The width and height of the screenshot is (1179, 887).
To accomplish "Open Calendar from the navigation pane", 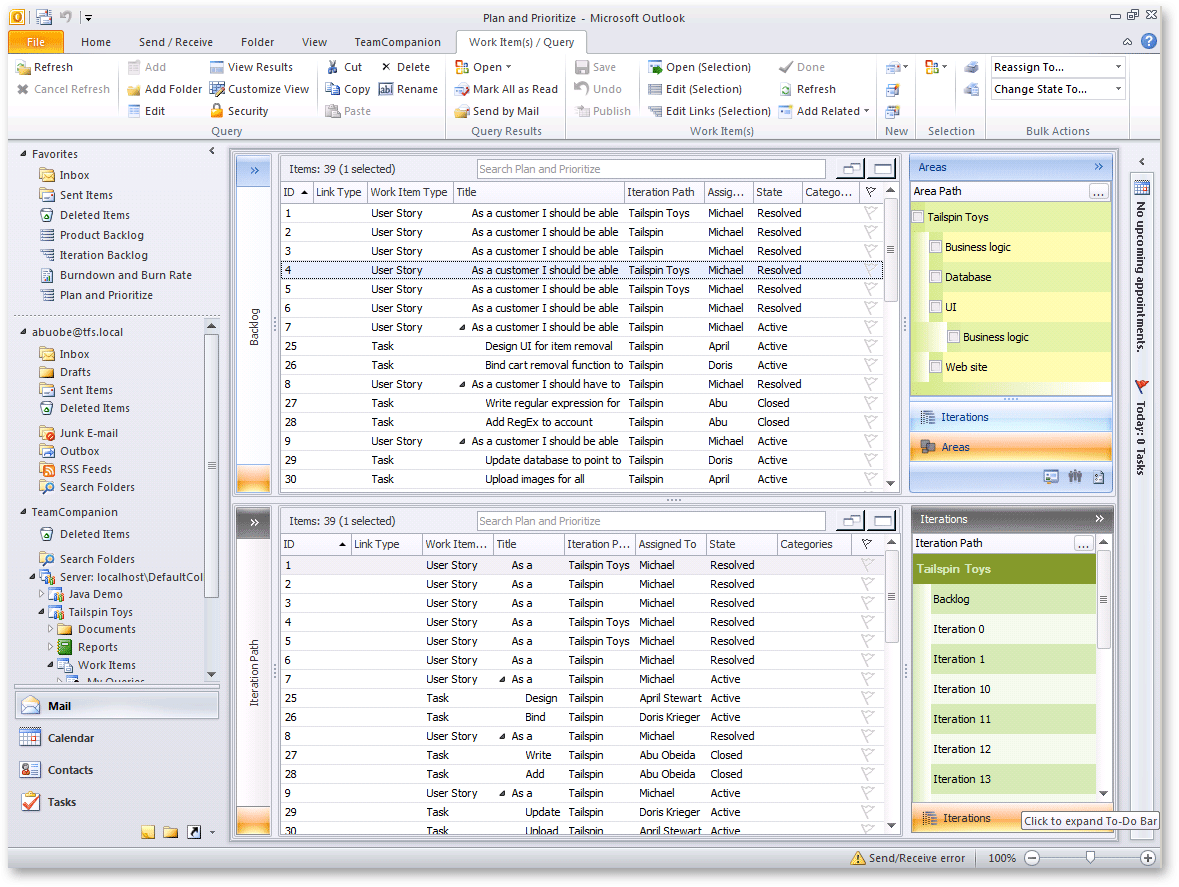I will [x=70, y=738].
